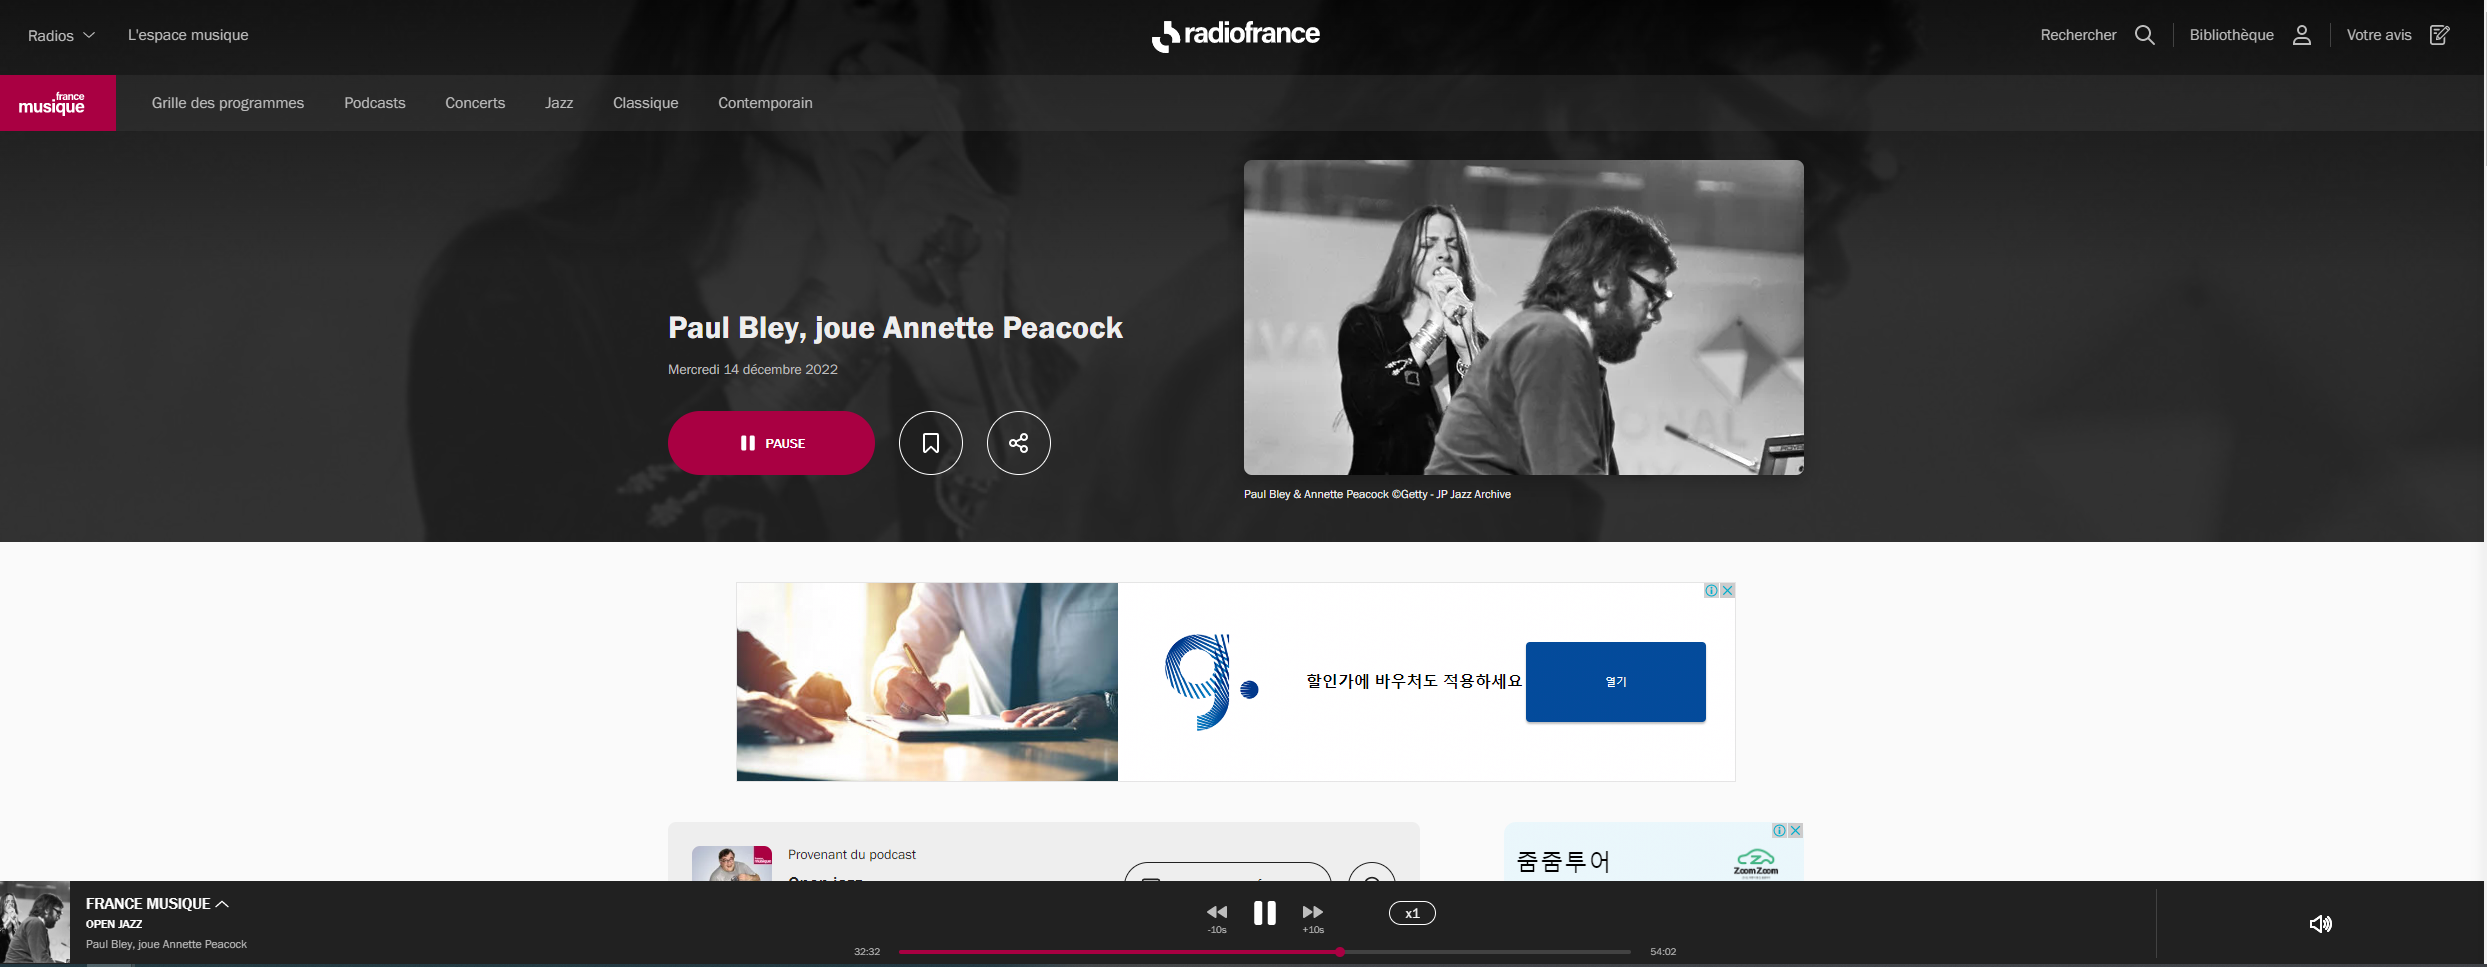Open the Votre avis text link
Screen dimensions: 2487x967
coord(2379,35)
